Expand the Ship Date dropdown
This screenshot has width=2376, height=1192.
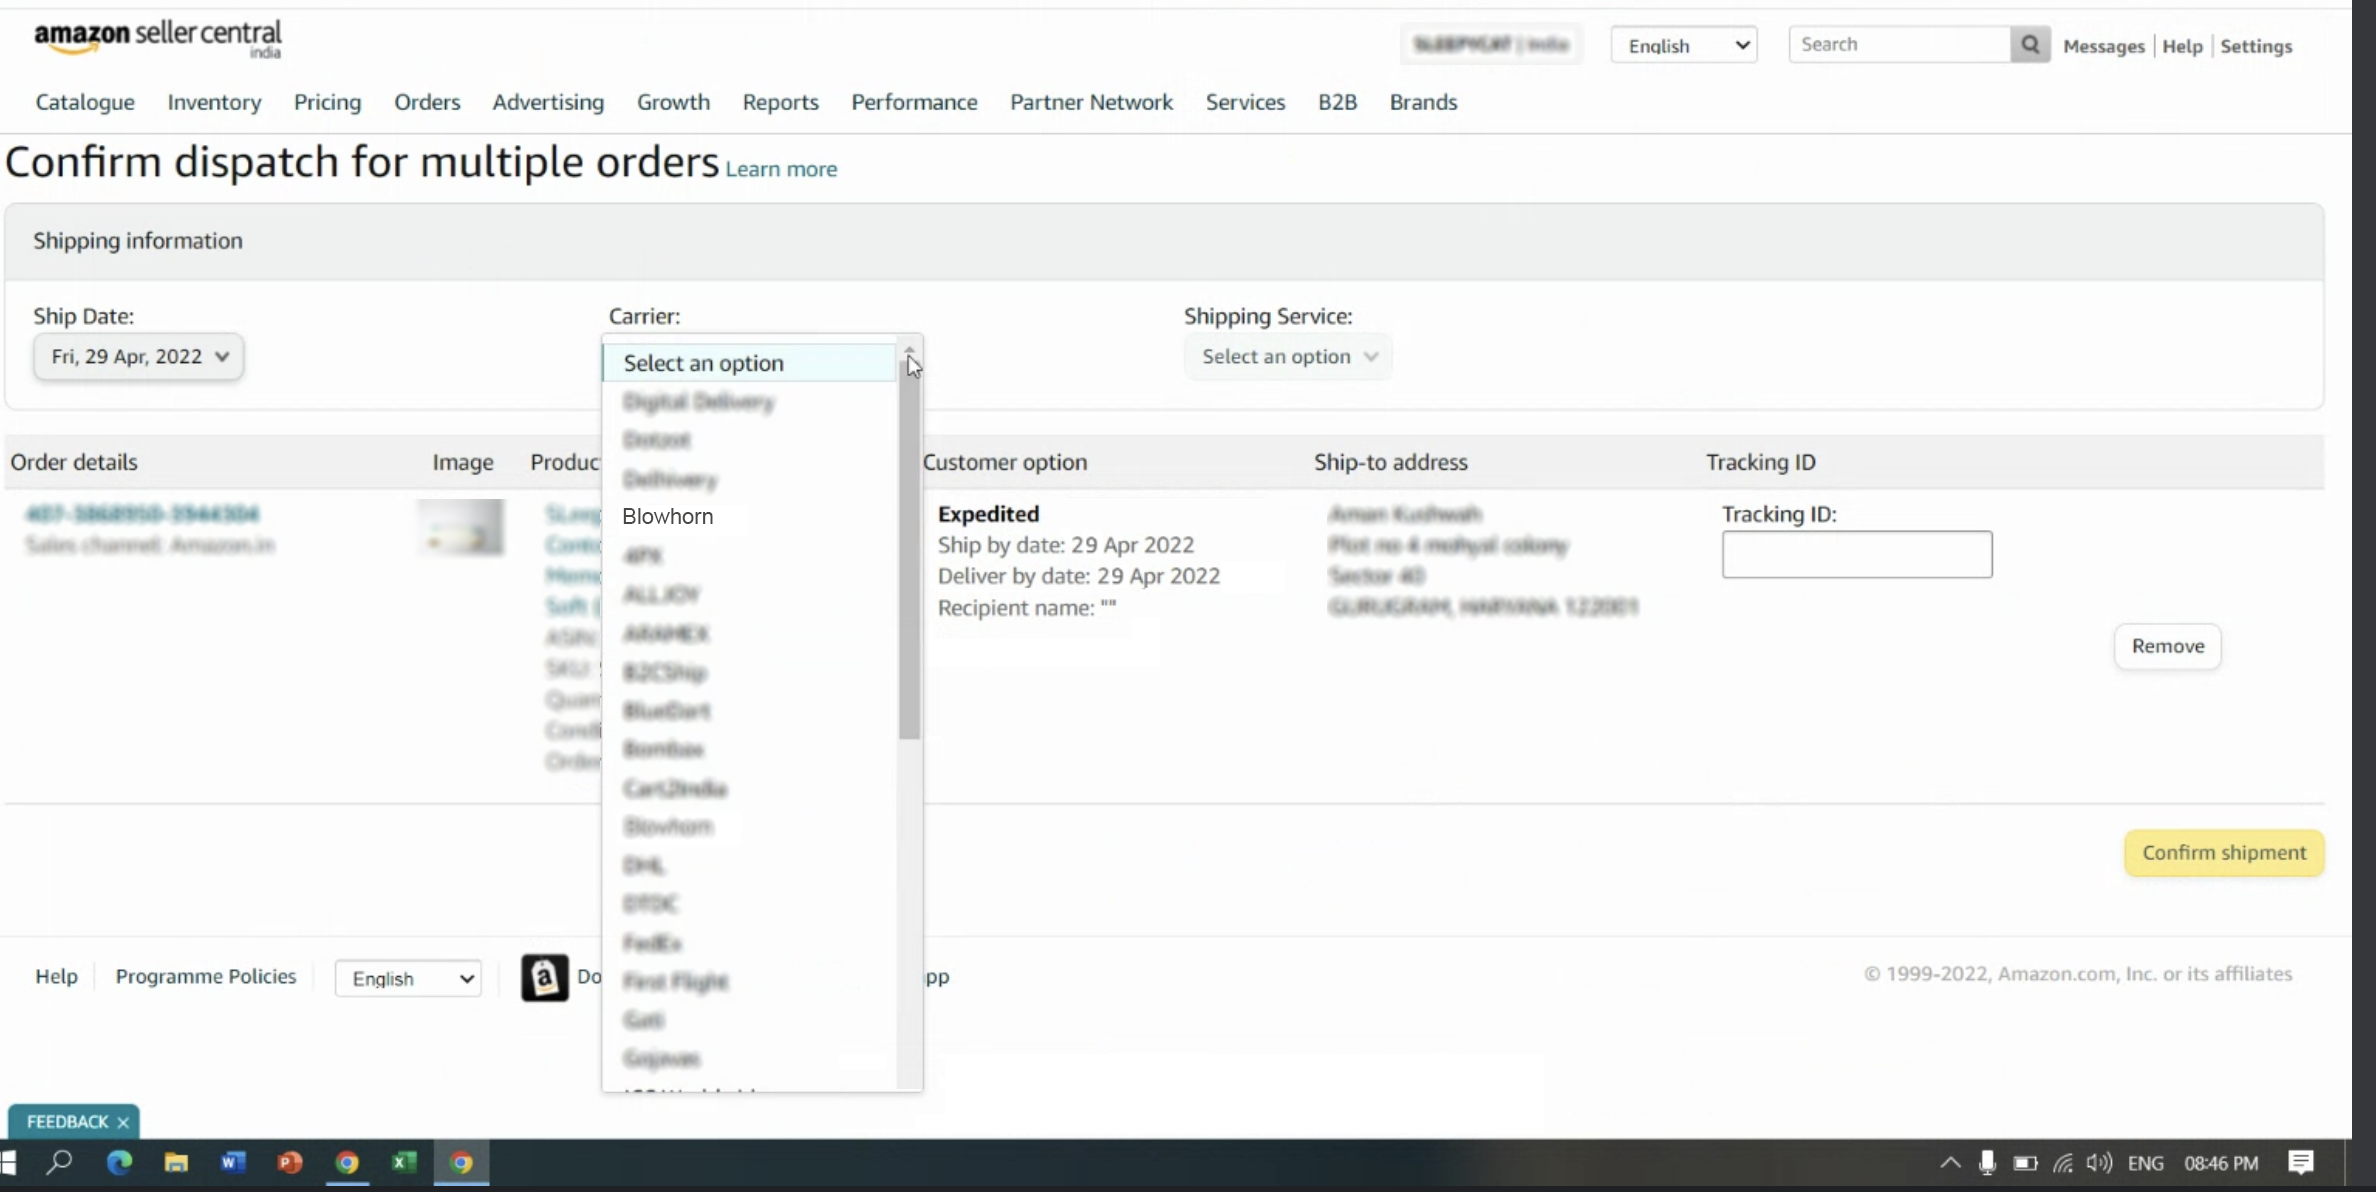(138, 357)
